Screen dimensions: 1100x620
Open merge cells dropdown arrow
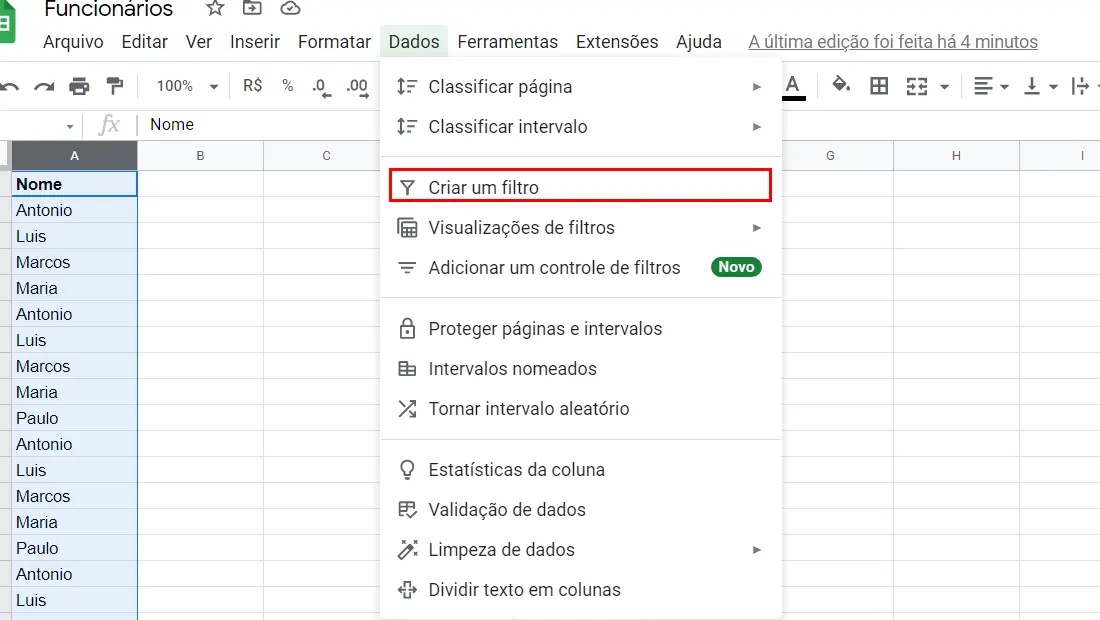944,87
